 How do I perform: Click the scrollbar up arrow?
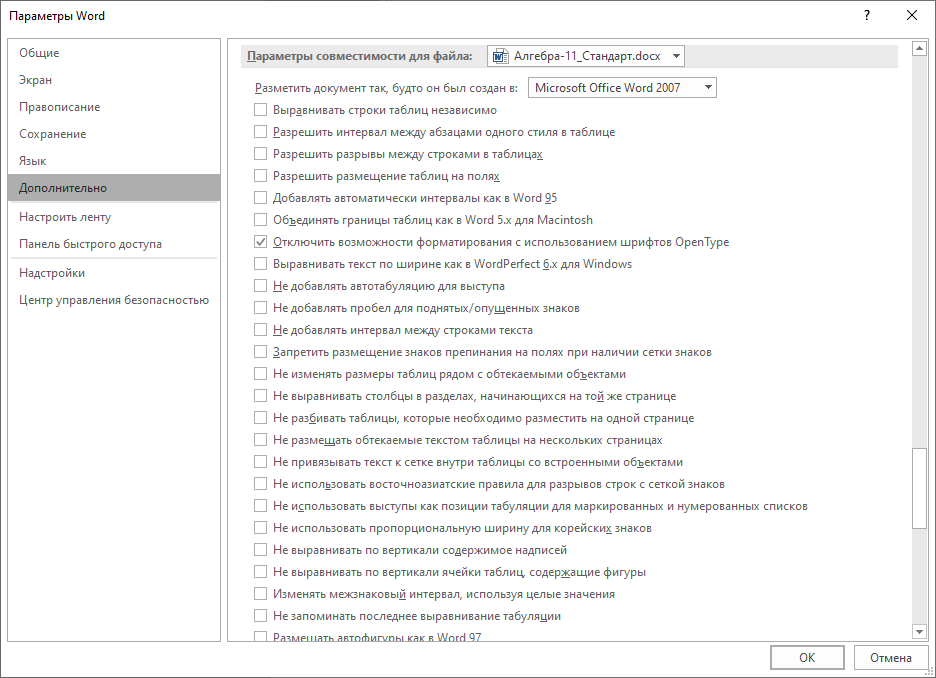pyautogui.click(x=919, y=48)
